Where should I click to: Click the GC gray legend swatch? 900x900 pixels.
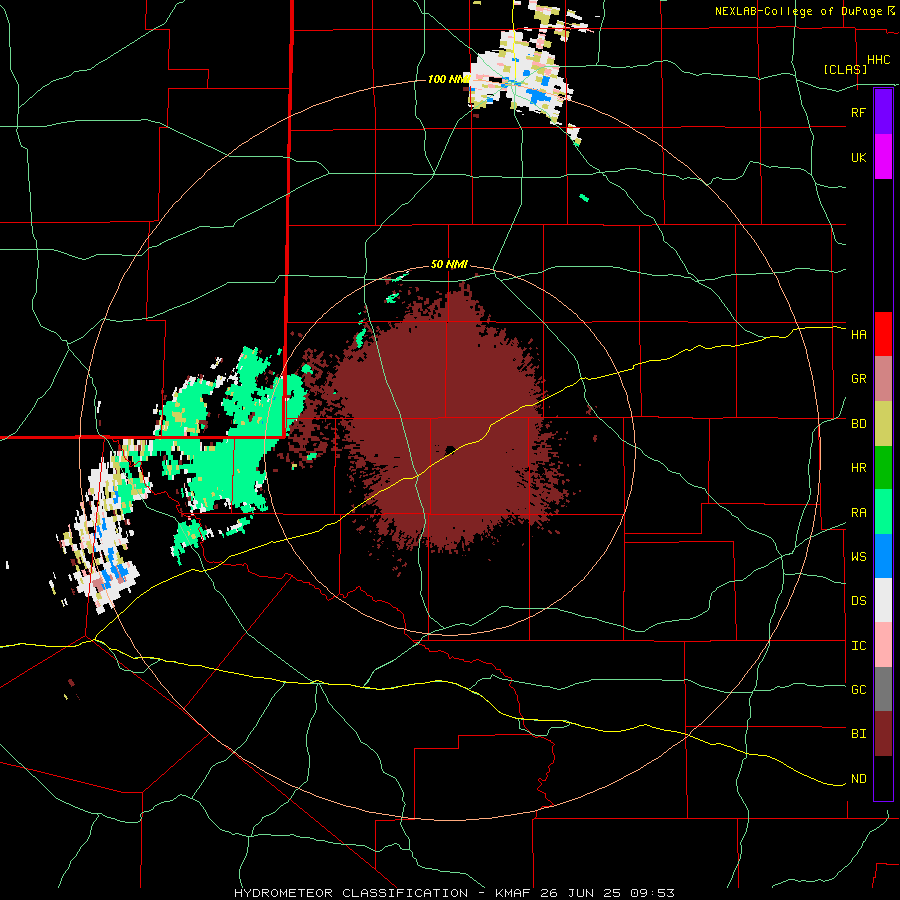click(x=883, y=689)
